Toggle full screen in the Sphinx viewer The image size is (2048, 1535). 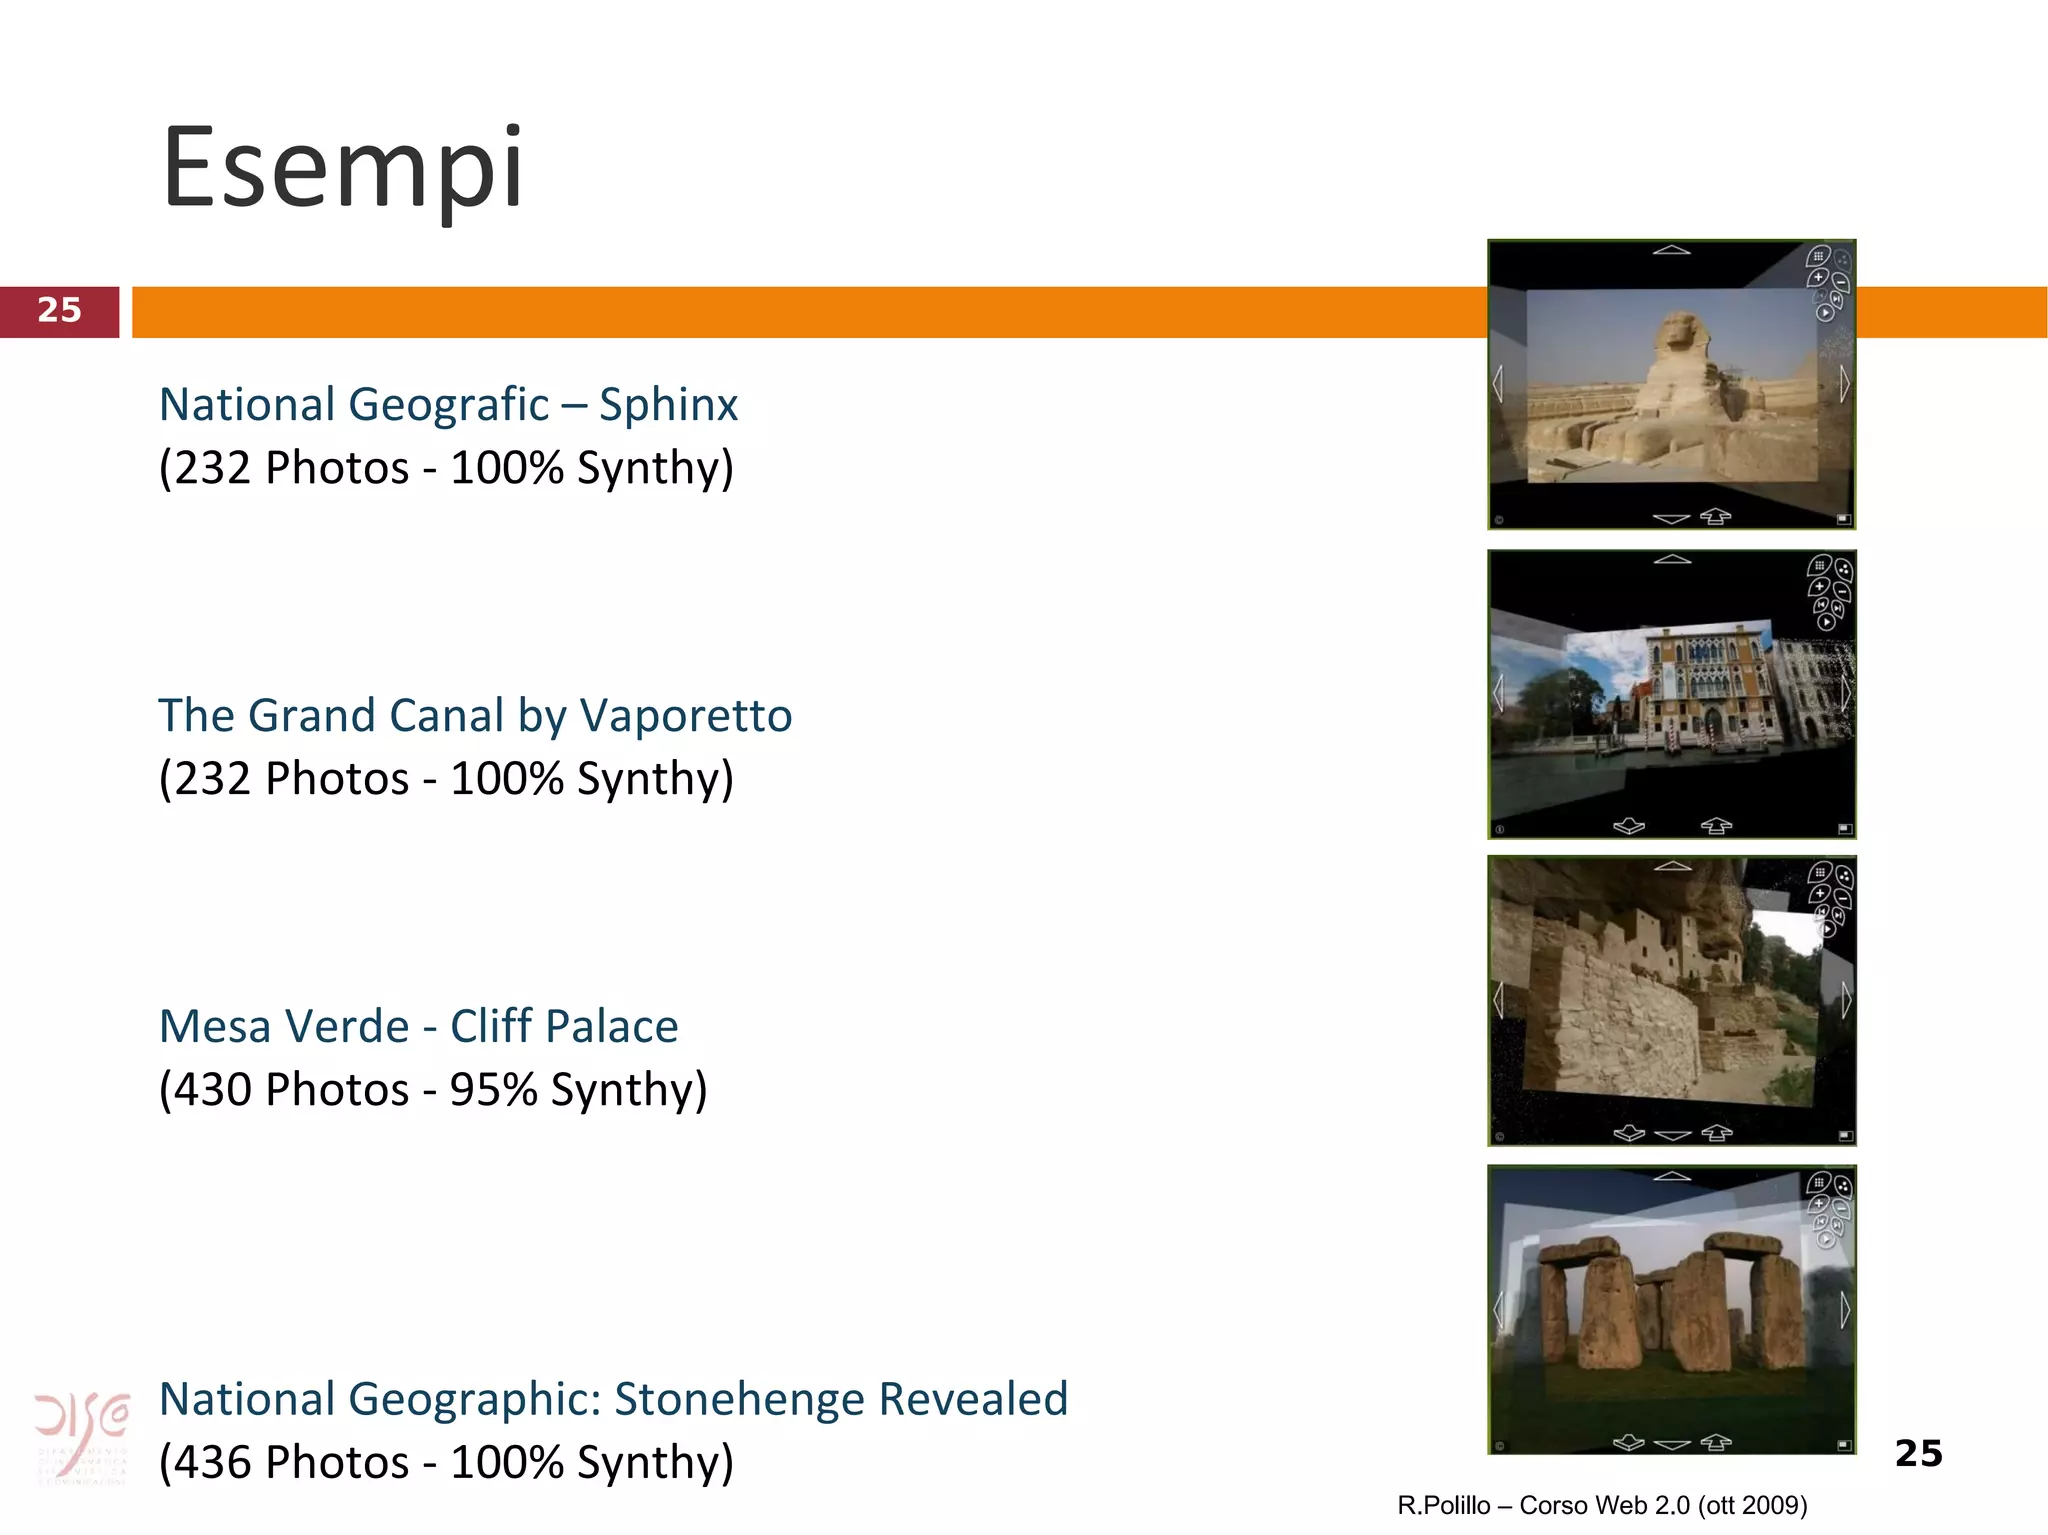[1845, 519]
